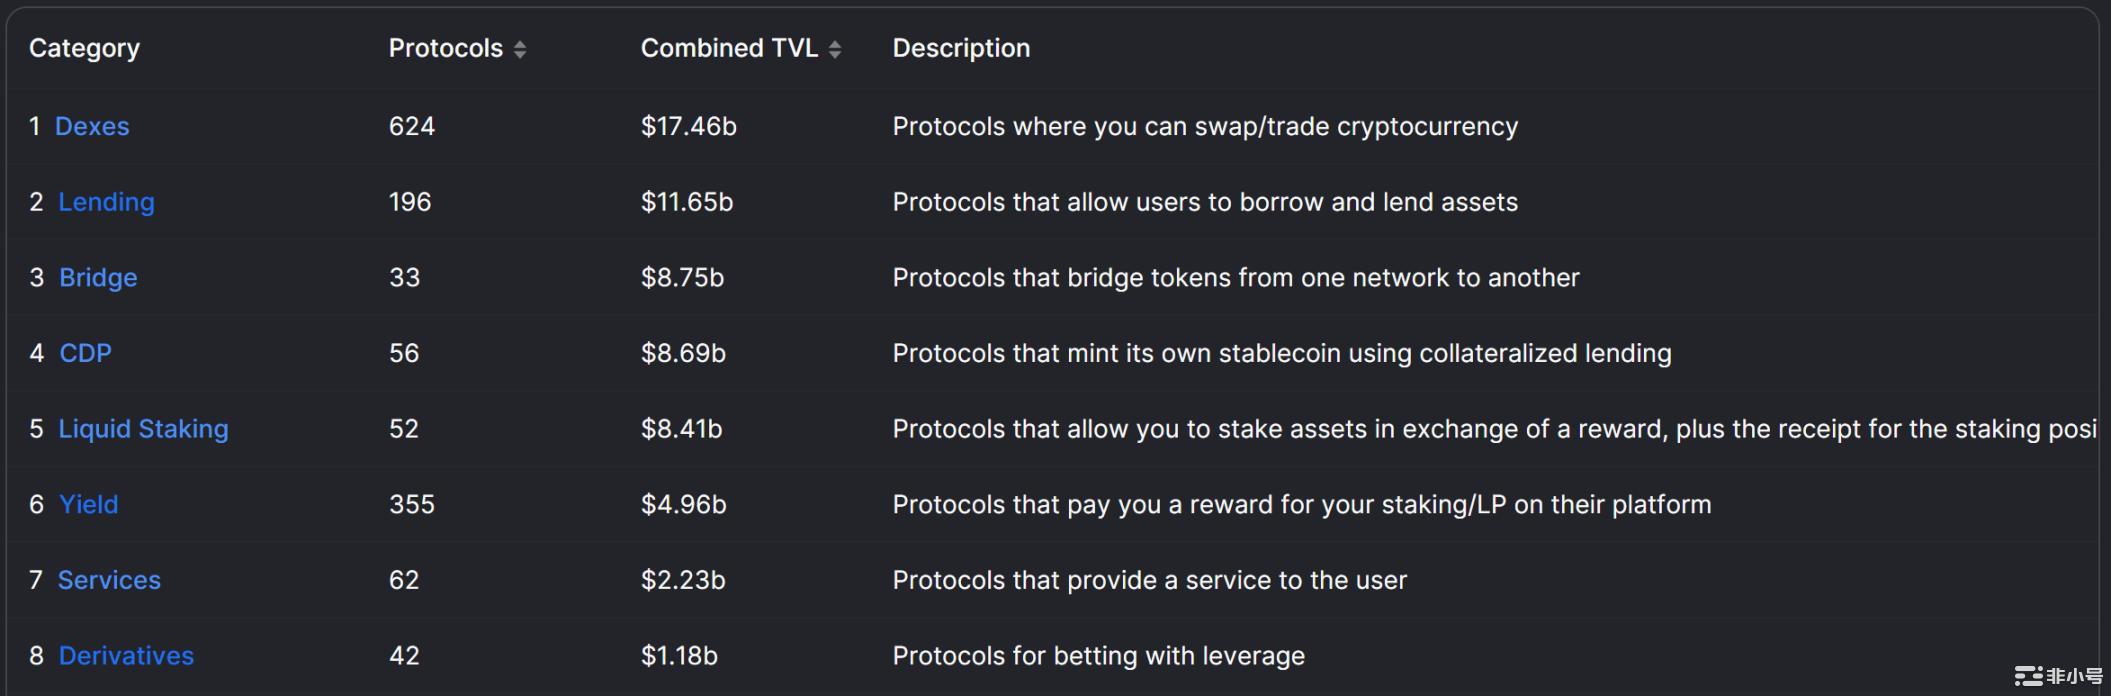Sort table by Protocols column arrows
The height and width of the screenshot is (696, 2111).
point(520,49)
